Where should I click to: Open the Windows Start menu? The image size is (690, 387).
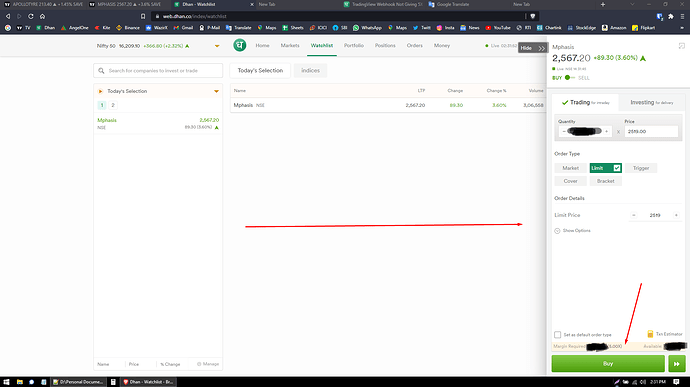tap(6, 382)
